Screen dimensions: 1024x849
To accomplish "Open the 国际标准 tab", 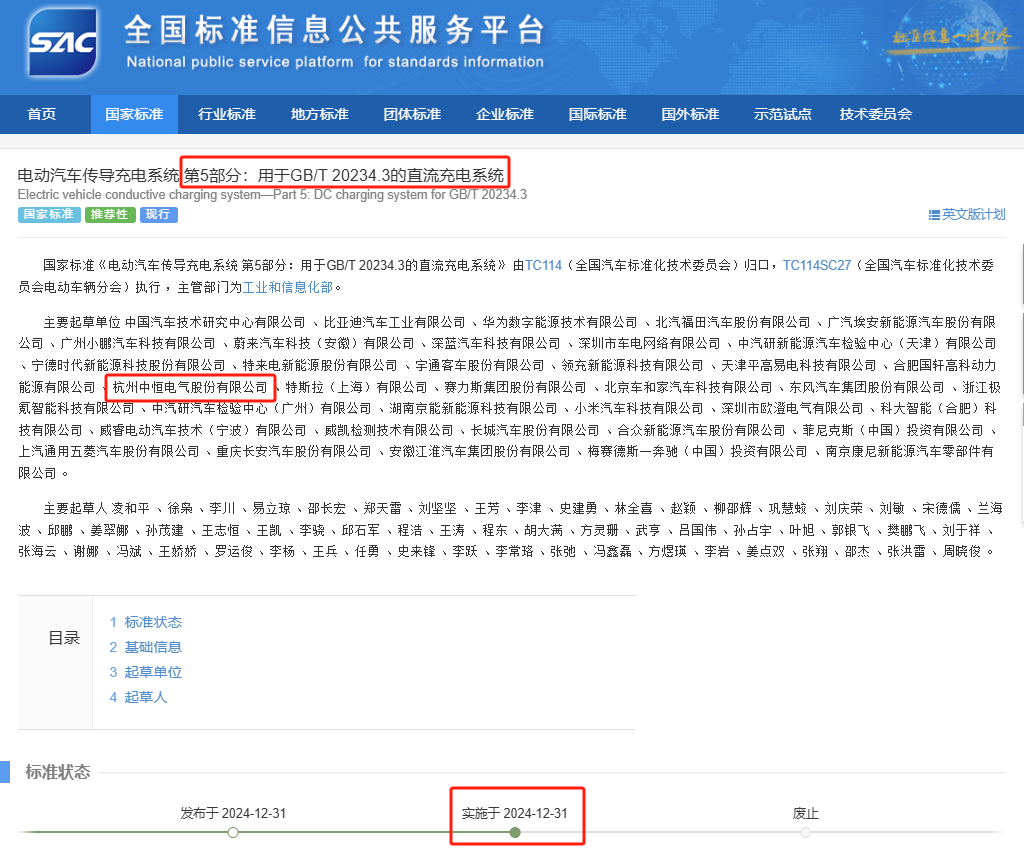I will [x=597, y=114].
